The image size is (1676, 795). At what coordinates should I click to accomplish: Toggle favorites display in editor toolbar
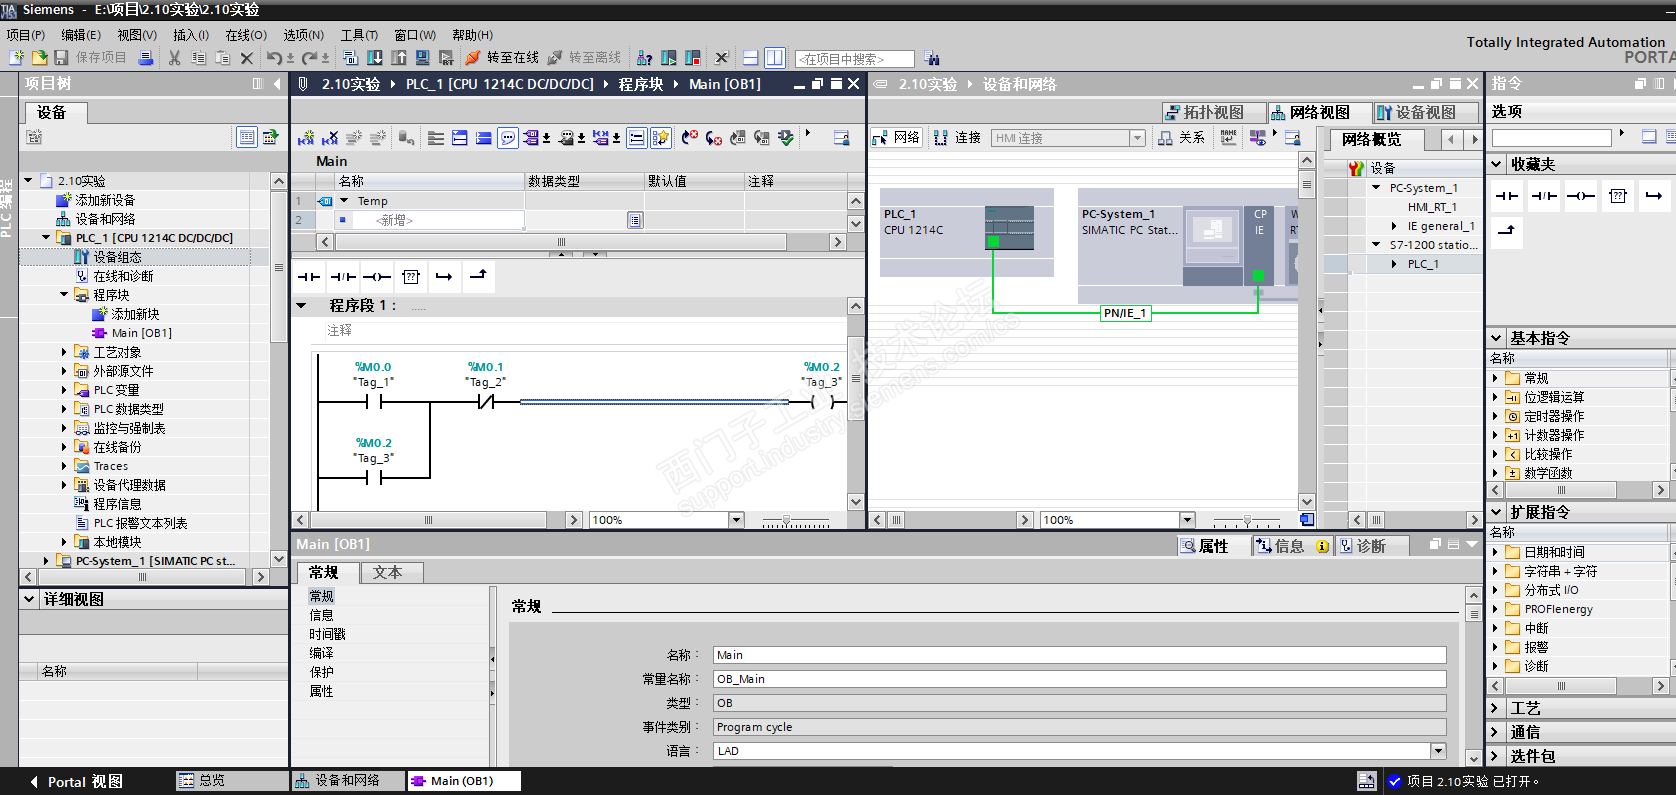point(661,138)
